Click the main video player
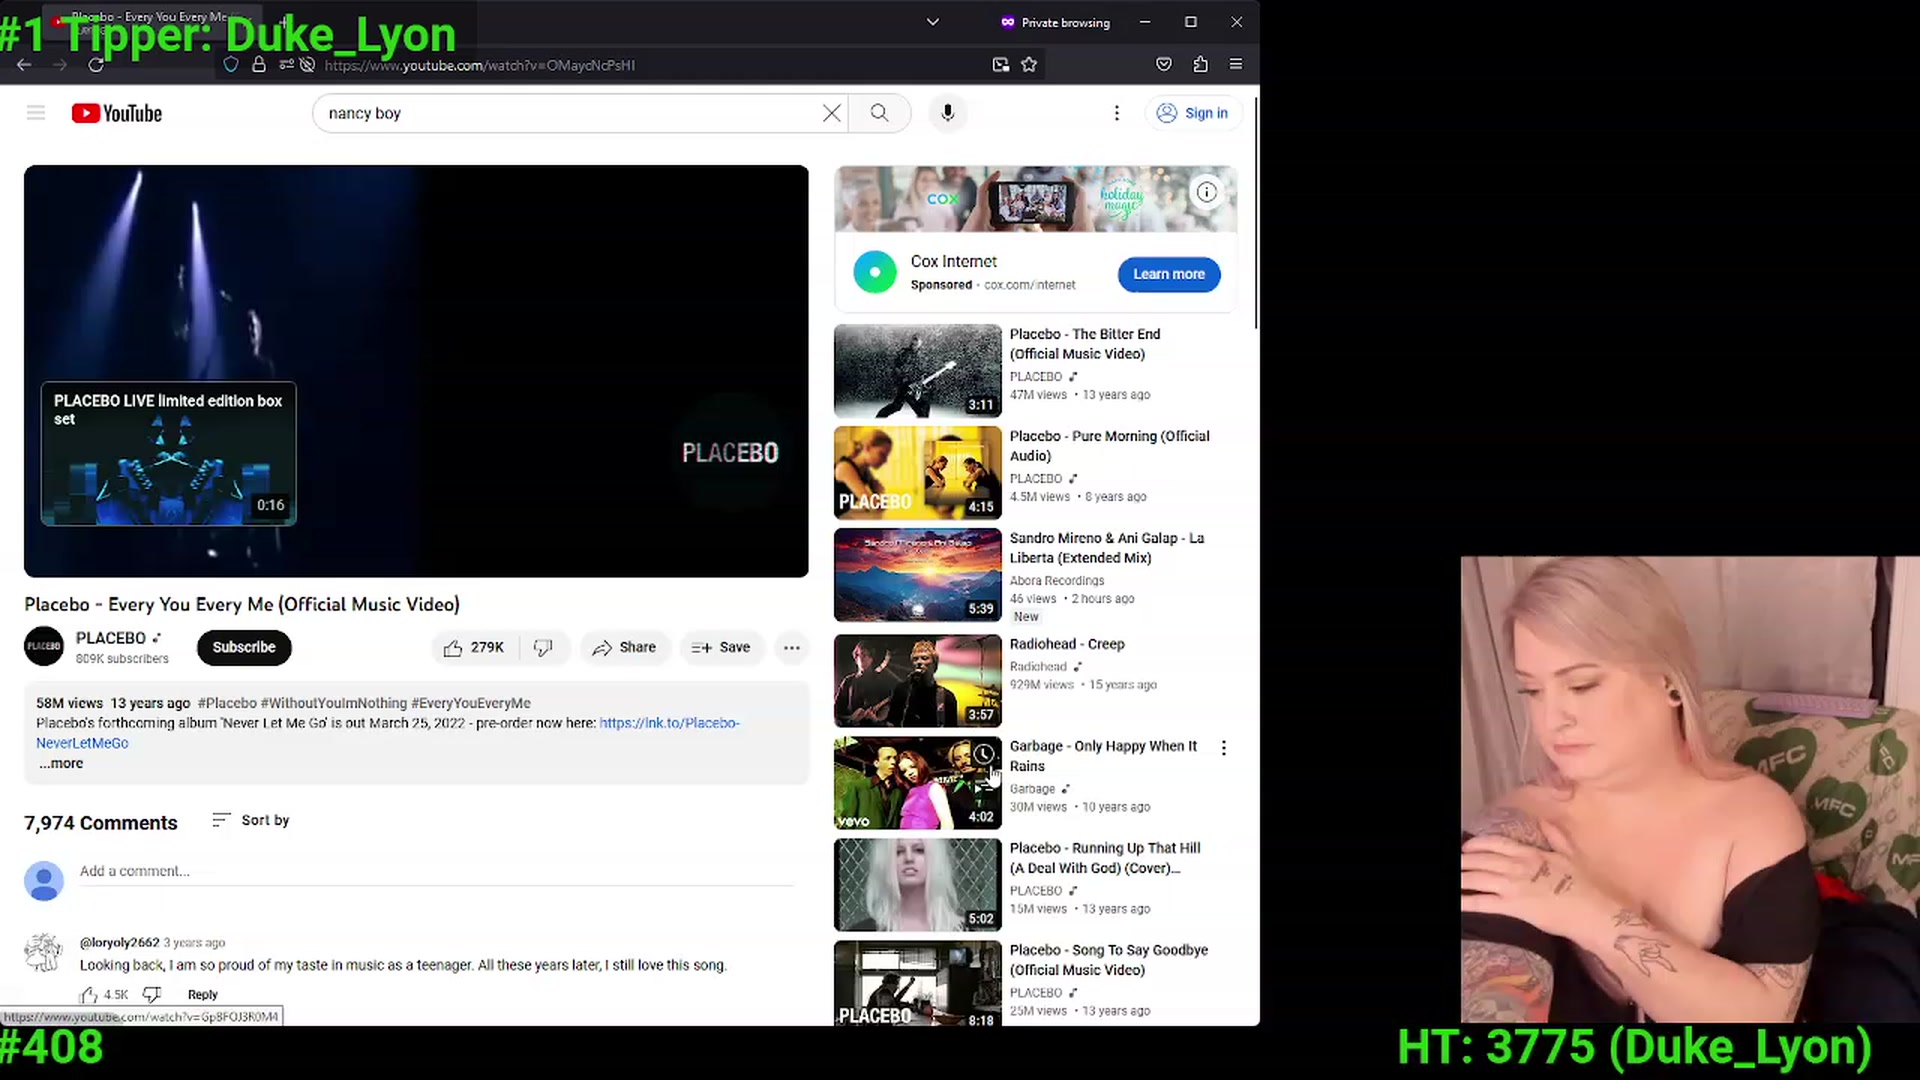The width and height of the screenshot is (1920, 1080). point(416,371)
